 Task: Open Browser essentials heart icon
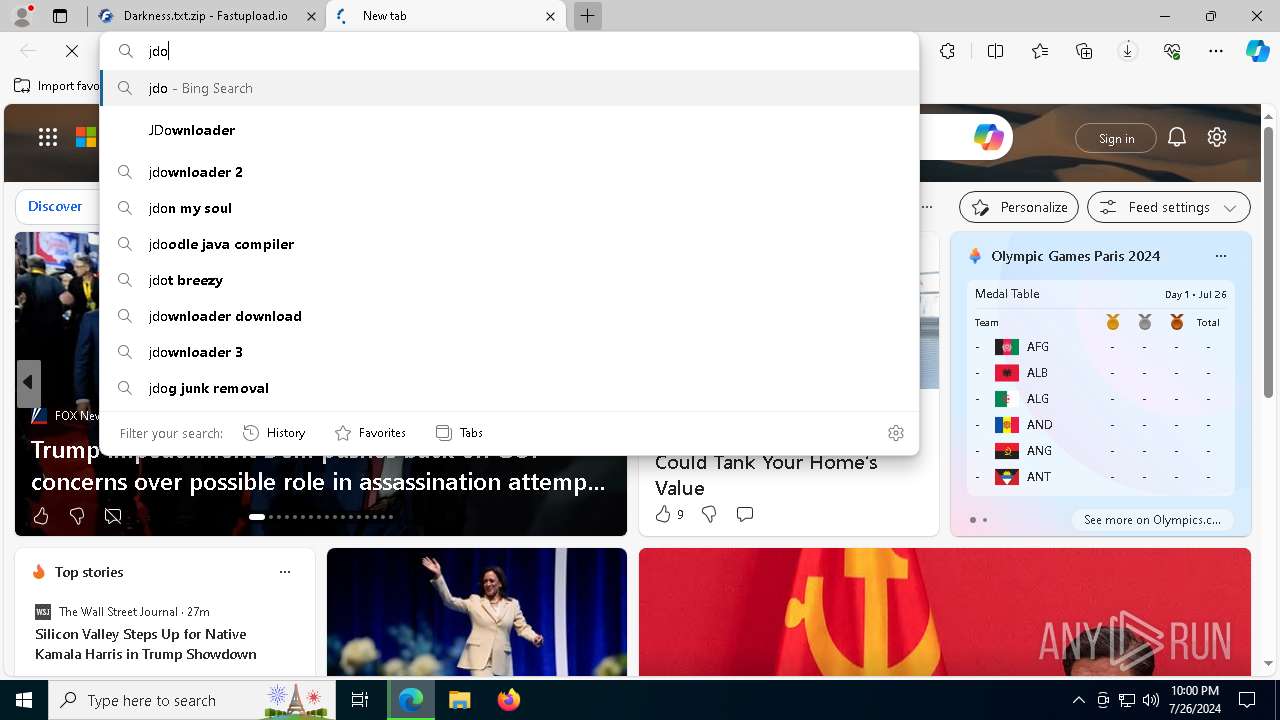click(x=1172, y=51)
